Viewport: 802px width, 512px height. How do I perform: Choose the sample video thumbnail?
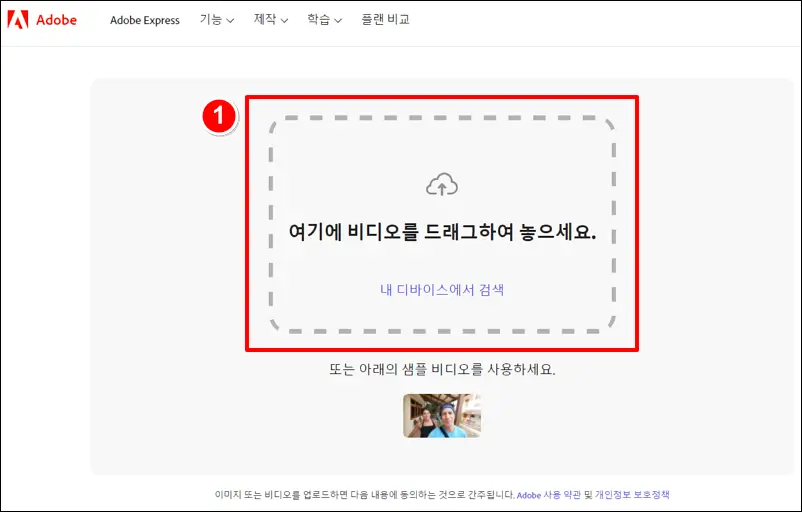pos(441,415)
